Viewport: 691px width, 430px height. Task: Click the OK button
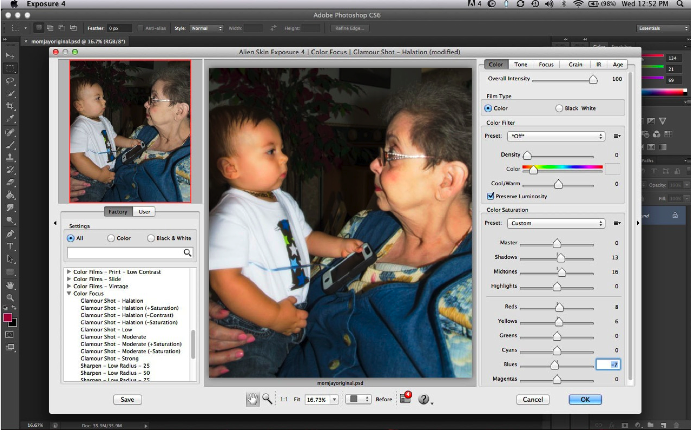tap(585, 400)
